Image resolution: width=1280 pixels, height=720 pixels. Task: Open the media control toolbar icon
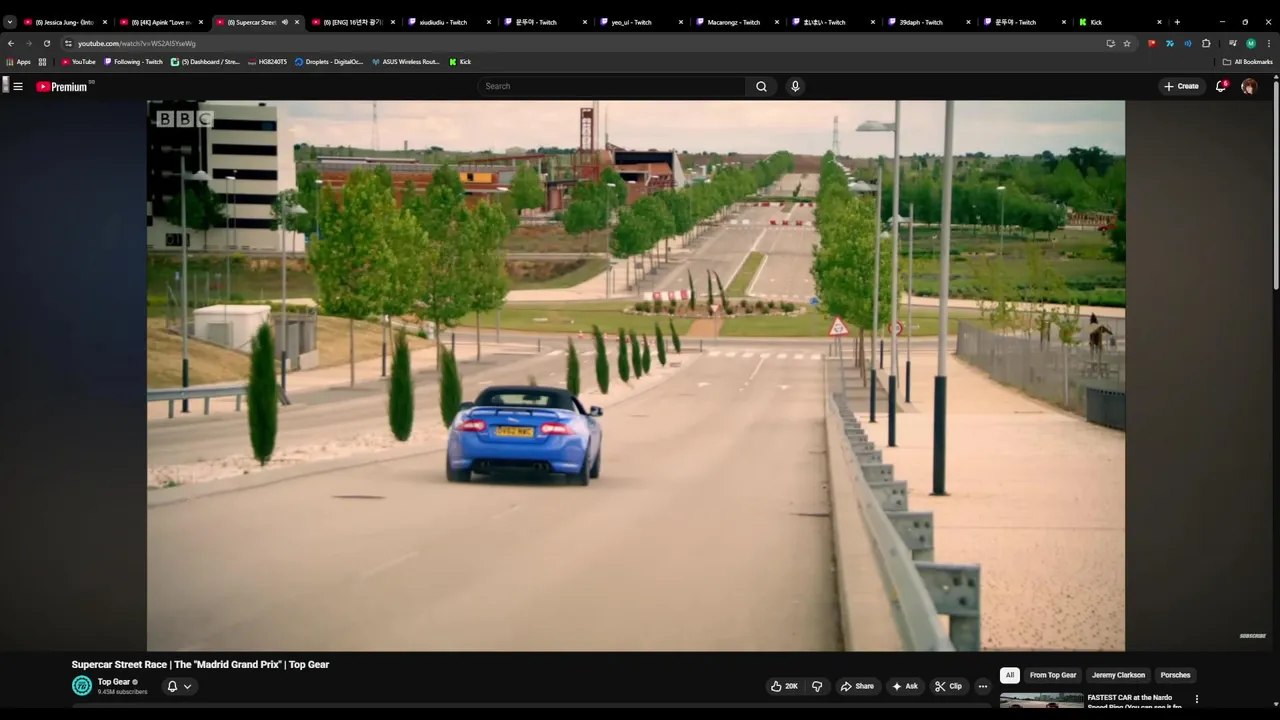(1233, 43)
